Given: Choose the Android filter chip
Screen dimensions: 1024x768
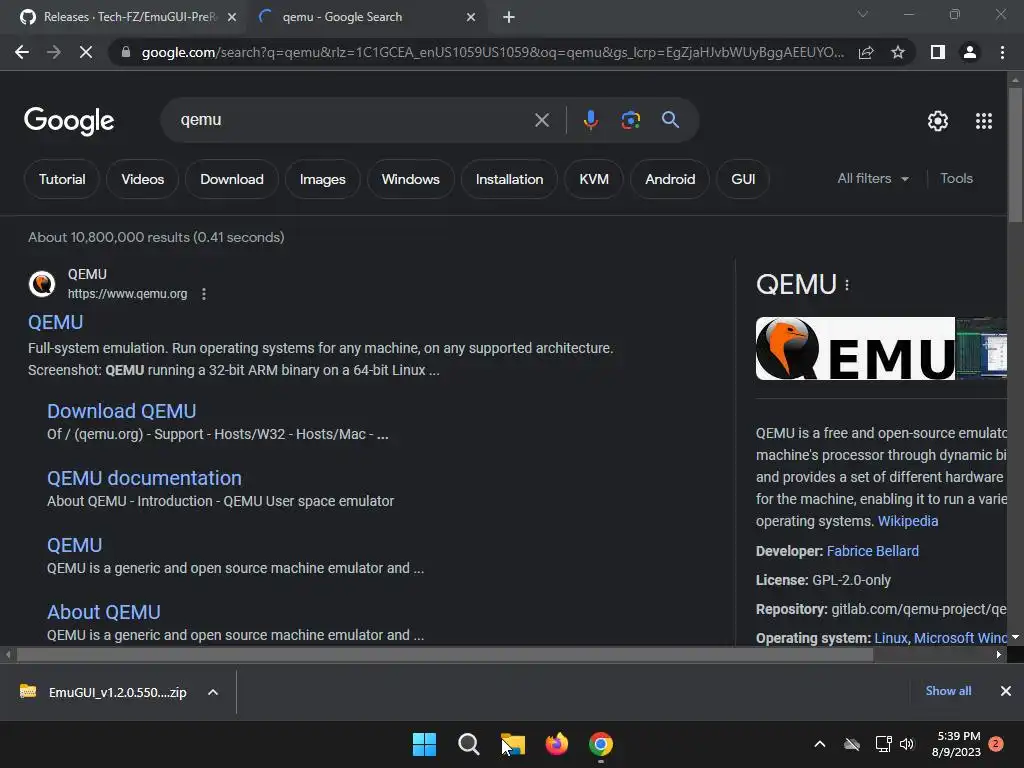Looking at the screenshot, I should 670,179.
